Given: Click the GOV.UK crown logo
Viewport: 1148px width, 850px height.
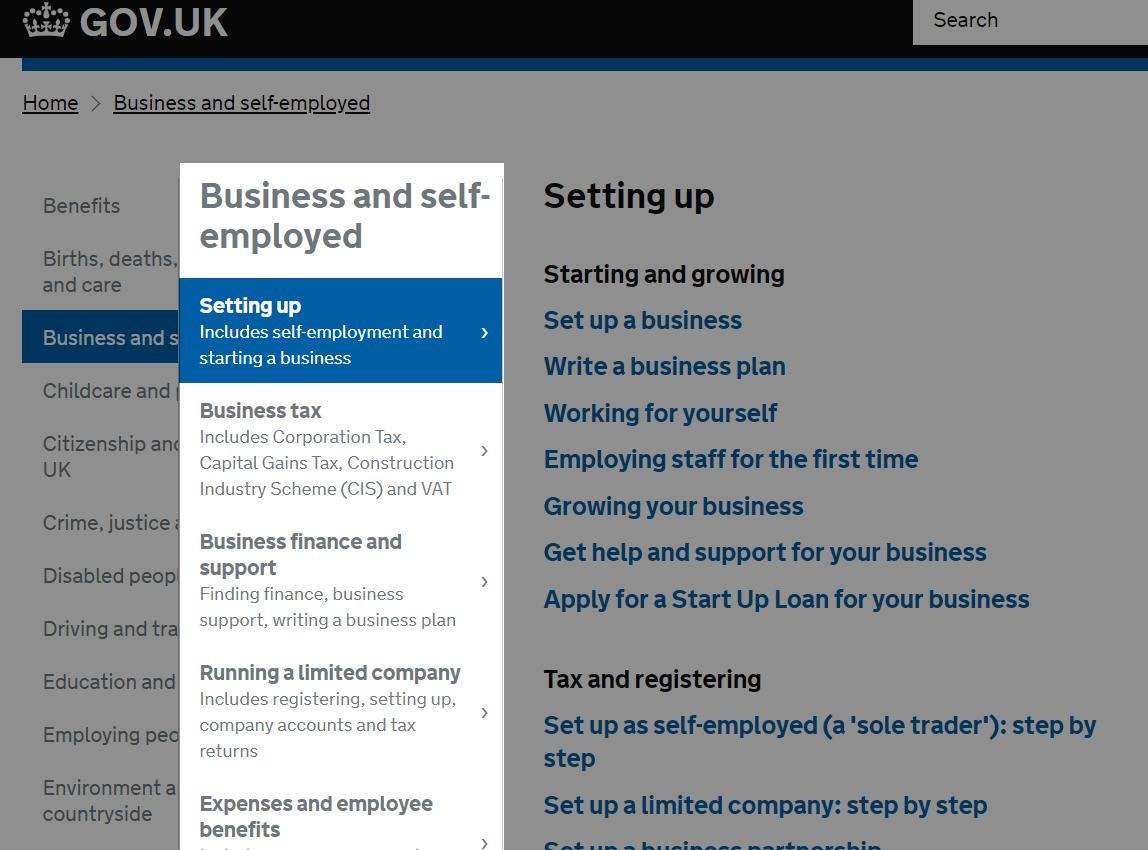Looking at the screenshot, I should click(x=46, y=21).
